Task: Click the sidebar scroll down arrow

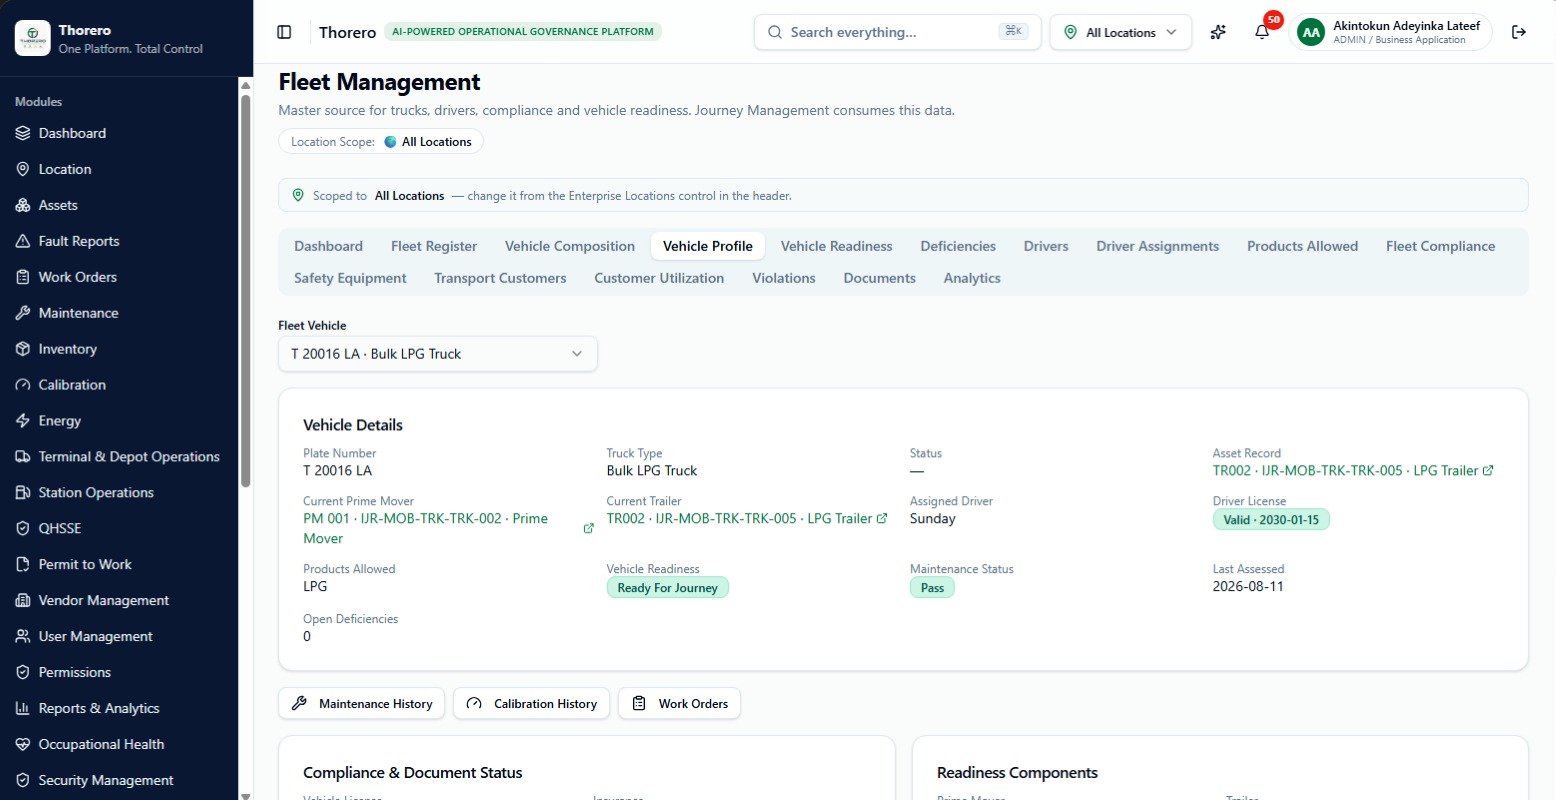Action: coord(246,795)
